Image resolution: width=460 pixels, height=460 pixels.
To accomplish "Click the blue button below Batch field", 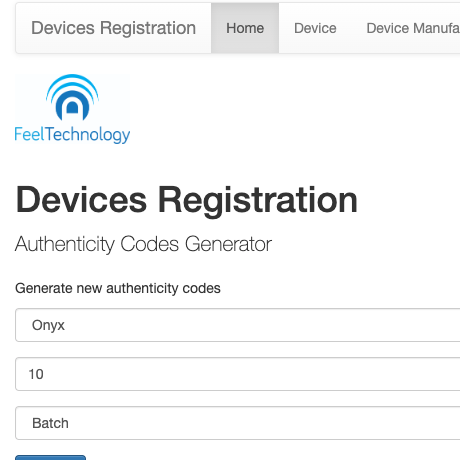I will click(50, 457).
